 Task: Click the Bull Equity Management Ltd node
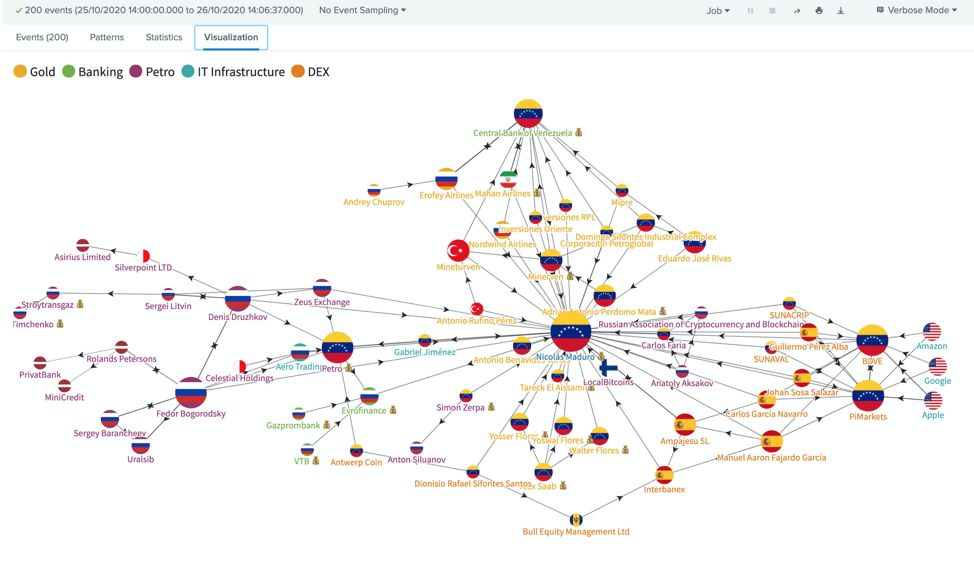pos(576,519)
